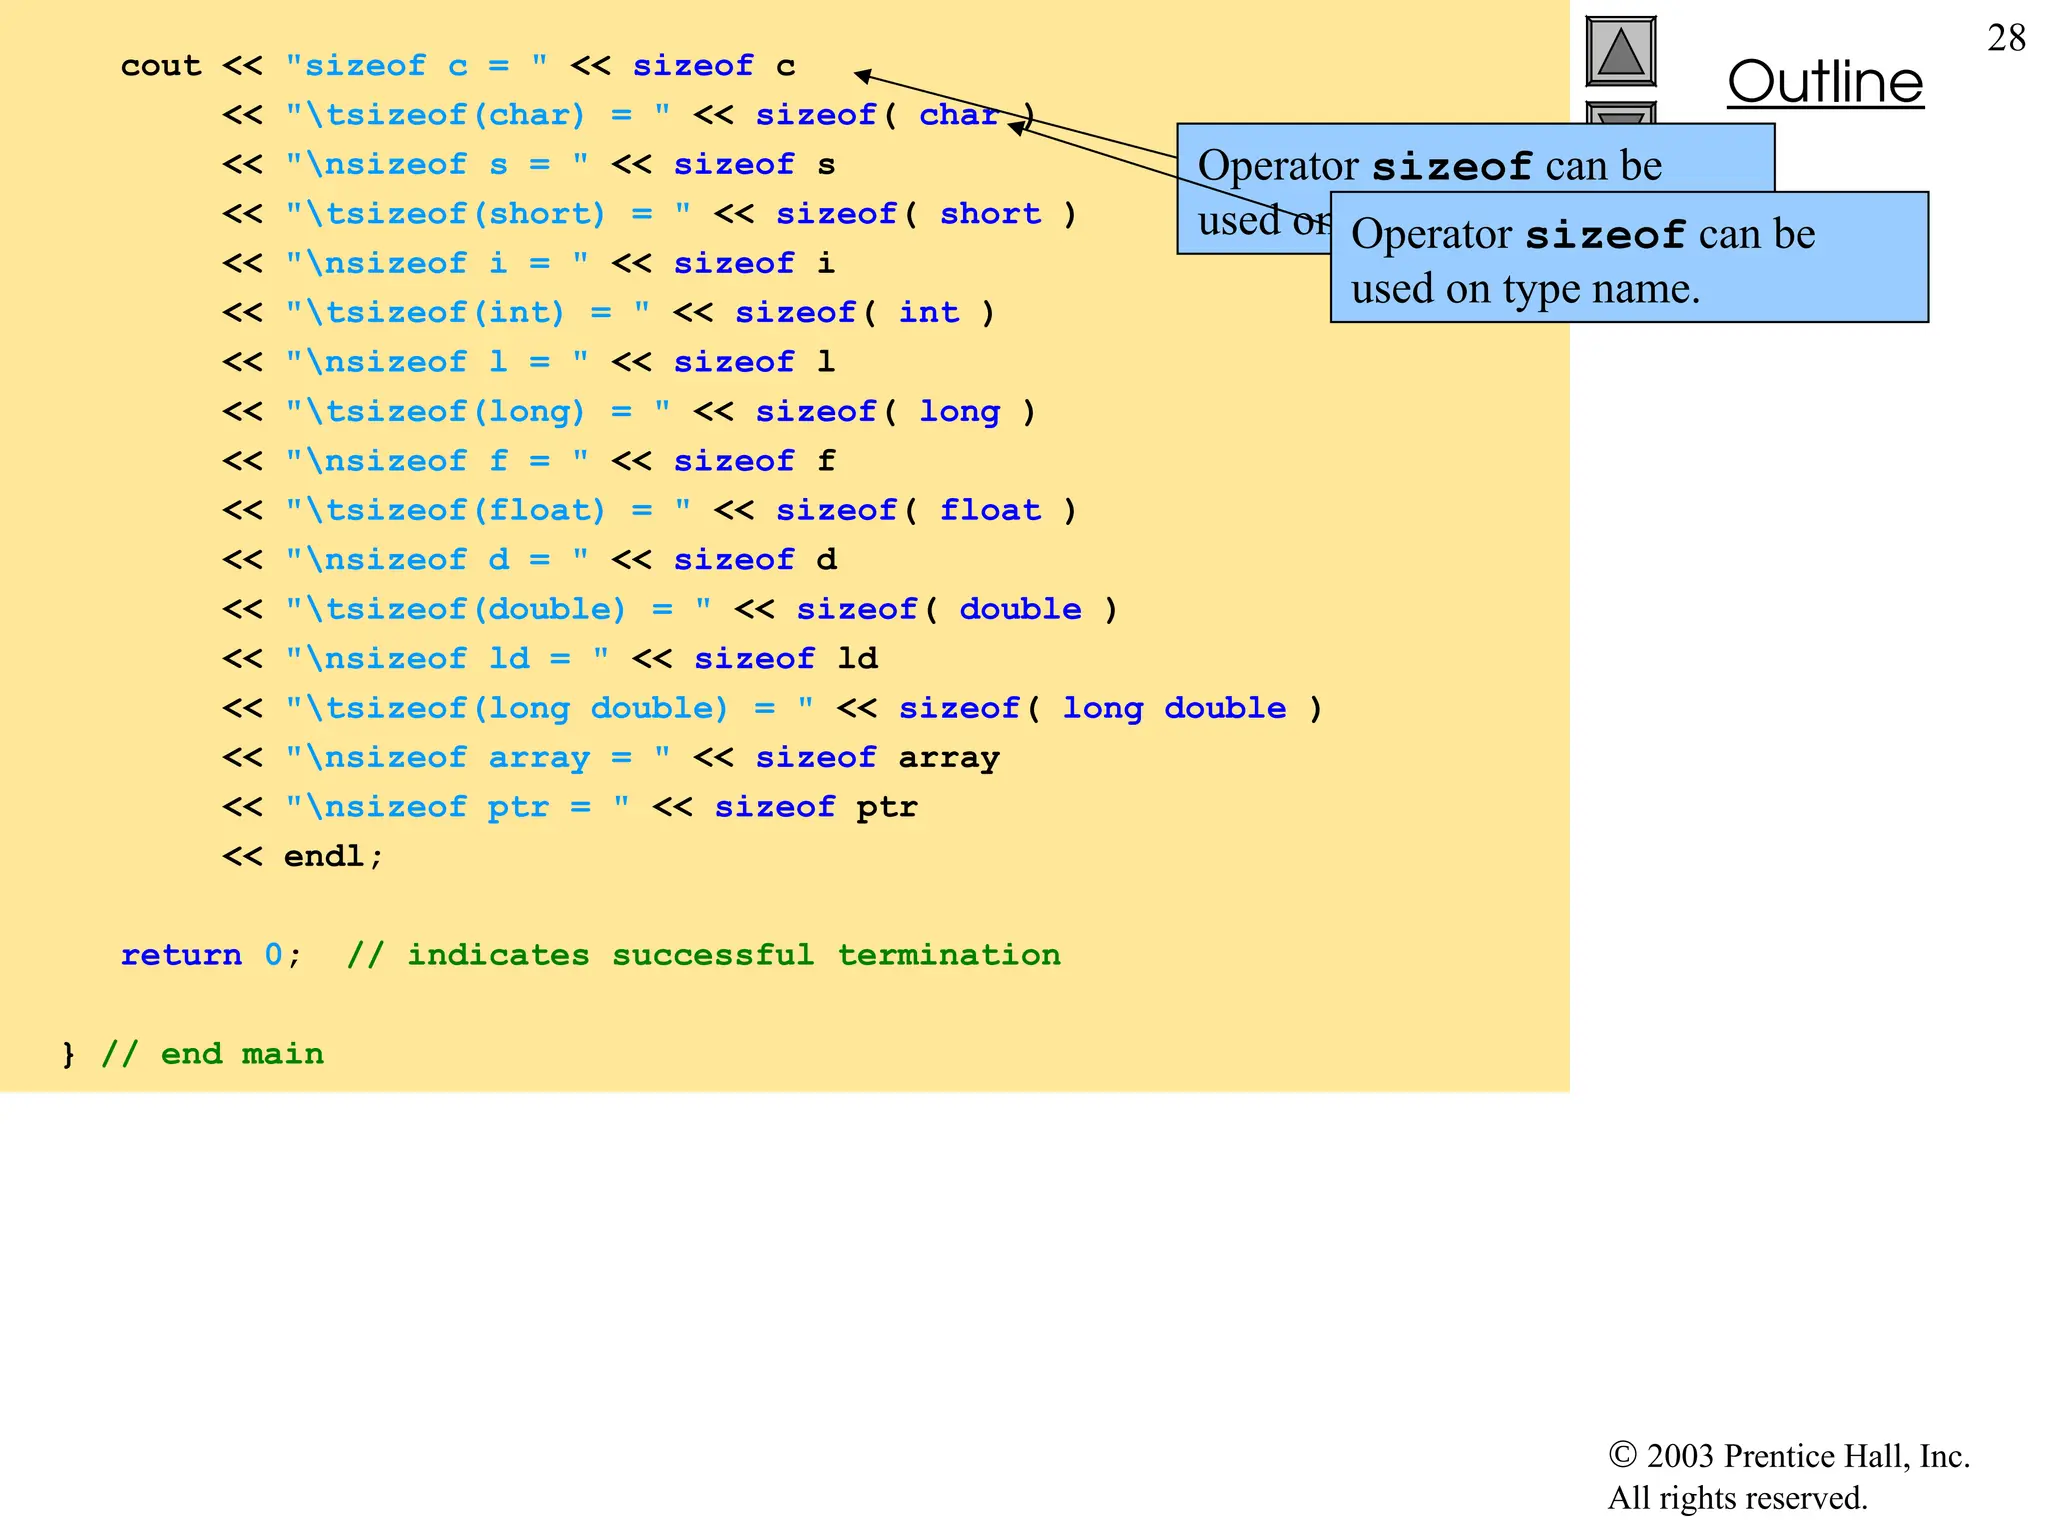Select the front 'used on type name' callout

point(1628,258)
